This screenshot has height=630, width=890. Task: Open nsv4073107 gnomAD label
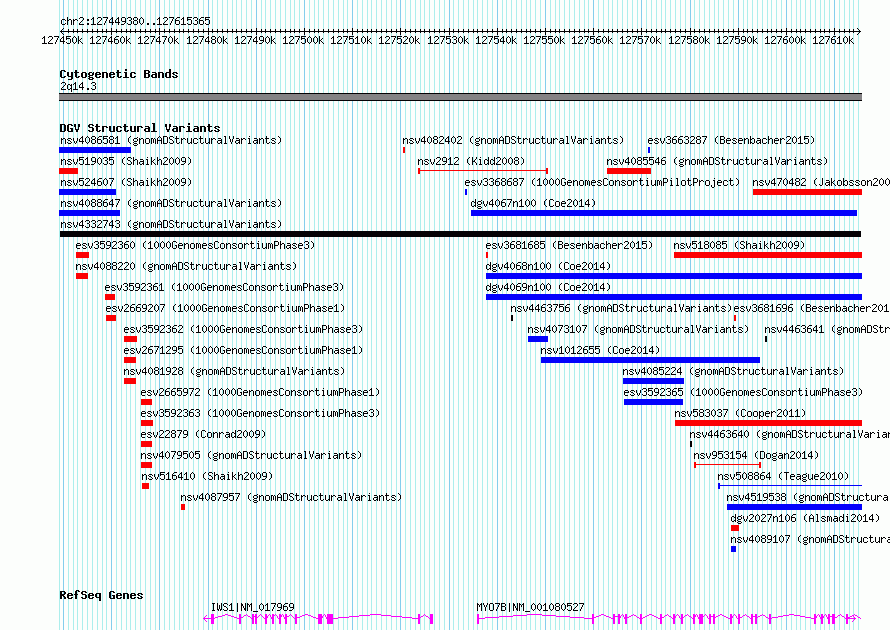[x=638, y=329]
